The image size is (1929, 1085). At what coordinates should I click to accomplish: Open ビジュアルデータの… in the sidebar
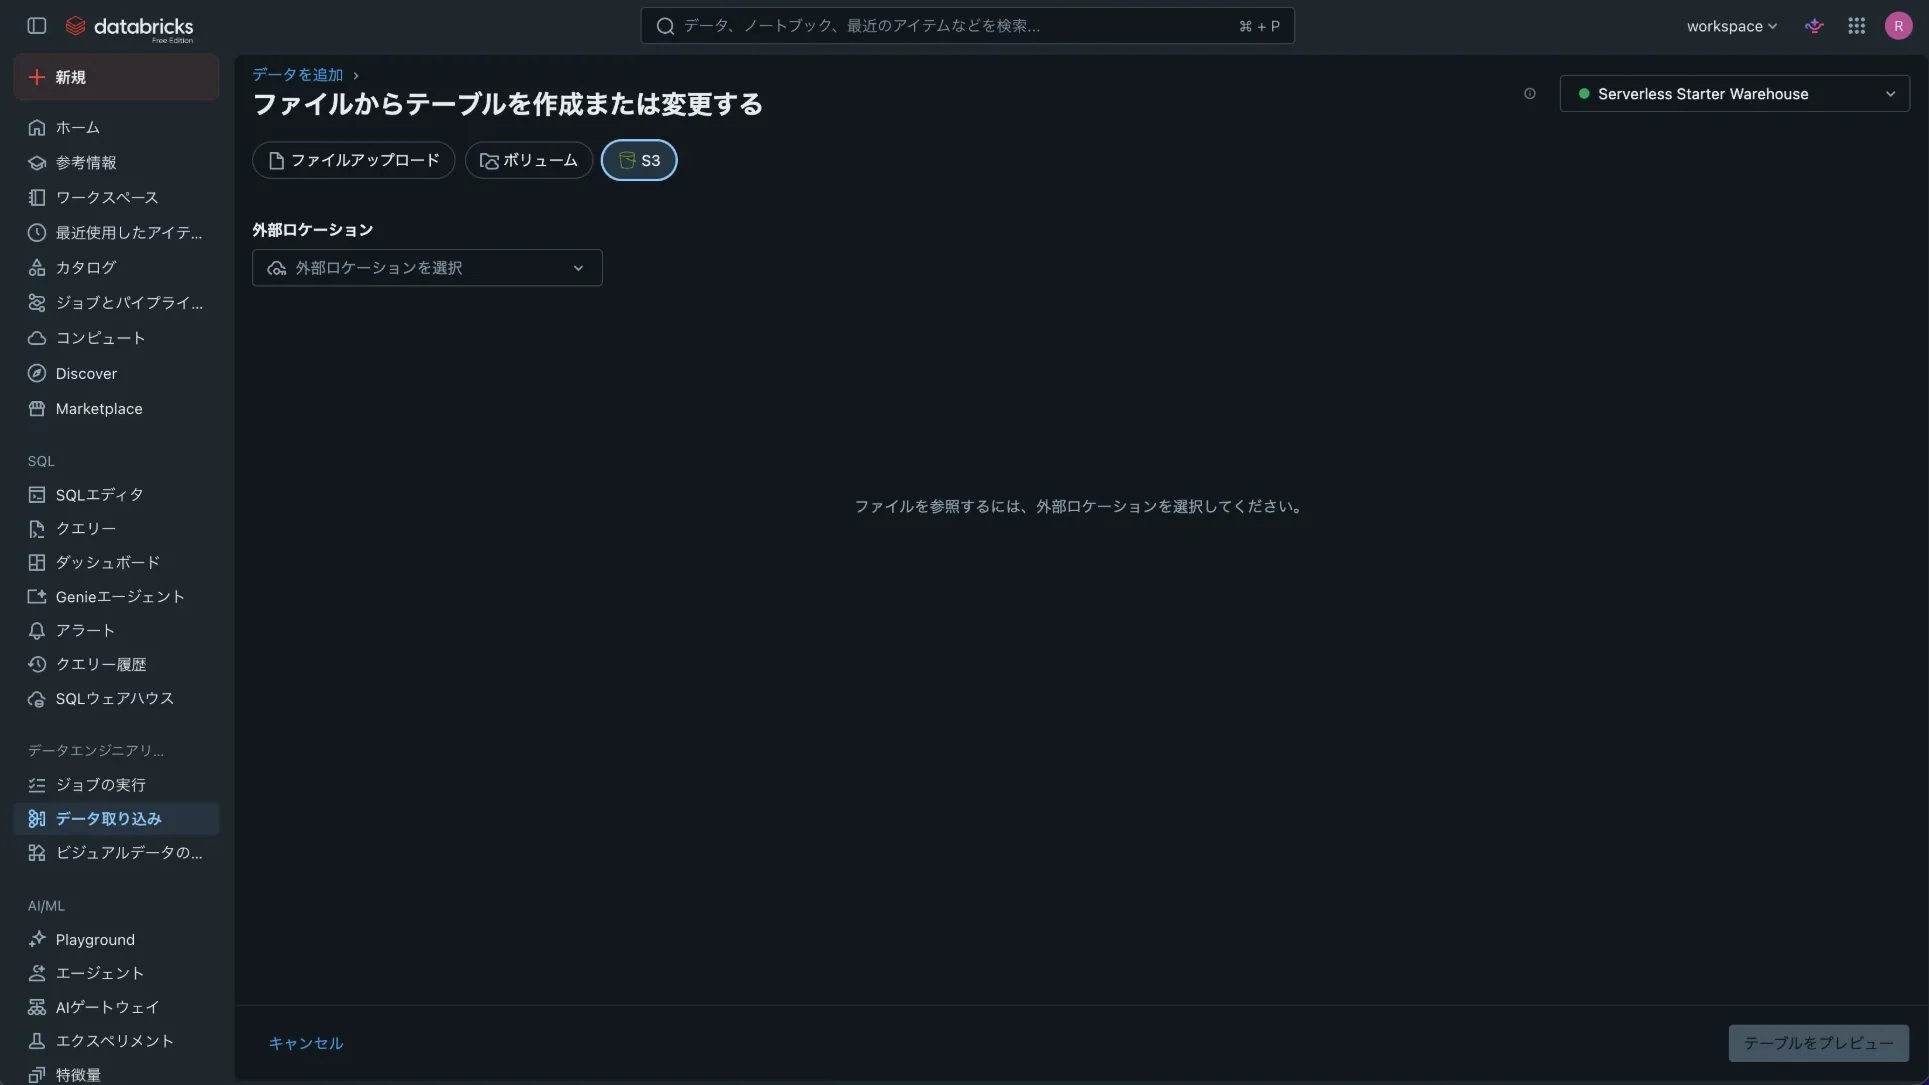click(x=117, y=852)
